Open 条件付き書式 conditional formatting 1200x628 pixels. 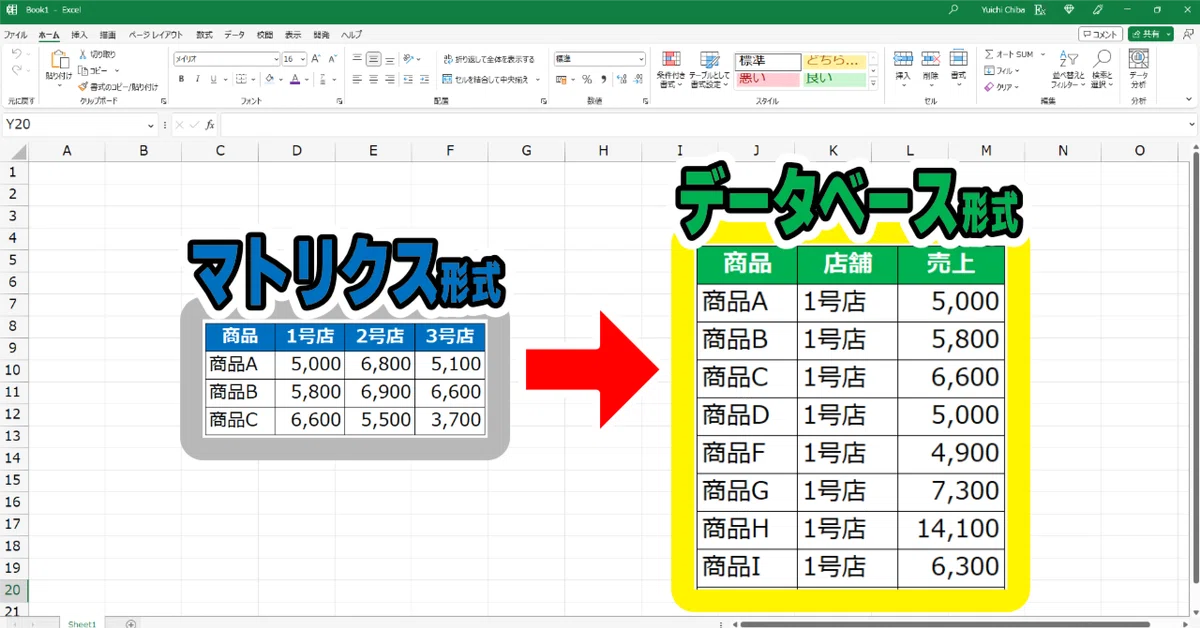pyautogui.click(x=670, y=69)
